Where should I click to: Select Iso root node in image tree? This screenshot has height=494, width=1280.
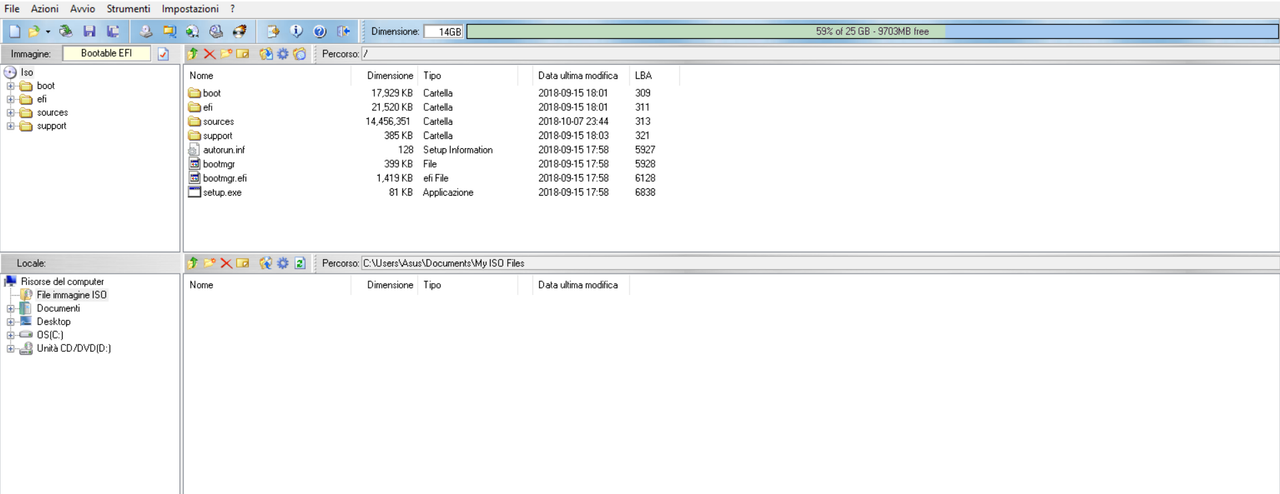pos(27,73)
